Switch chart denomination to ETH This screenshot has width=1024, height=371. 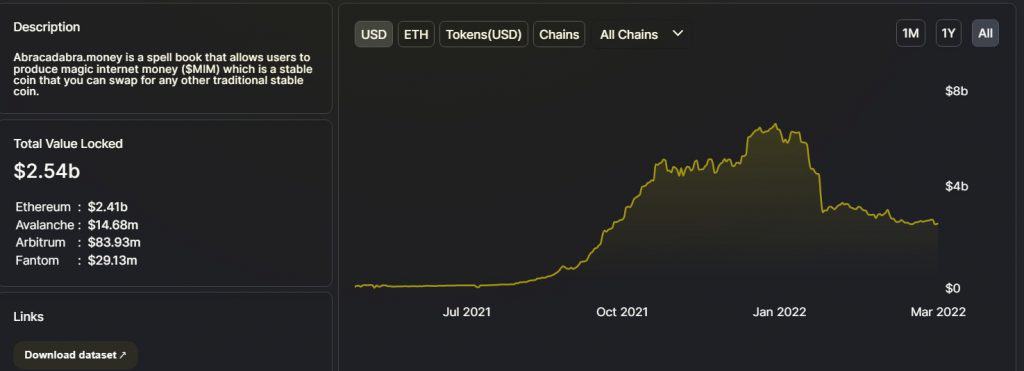416,34
